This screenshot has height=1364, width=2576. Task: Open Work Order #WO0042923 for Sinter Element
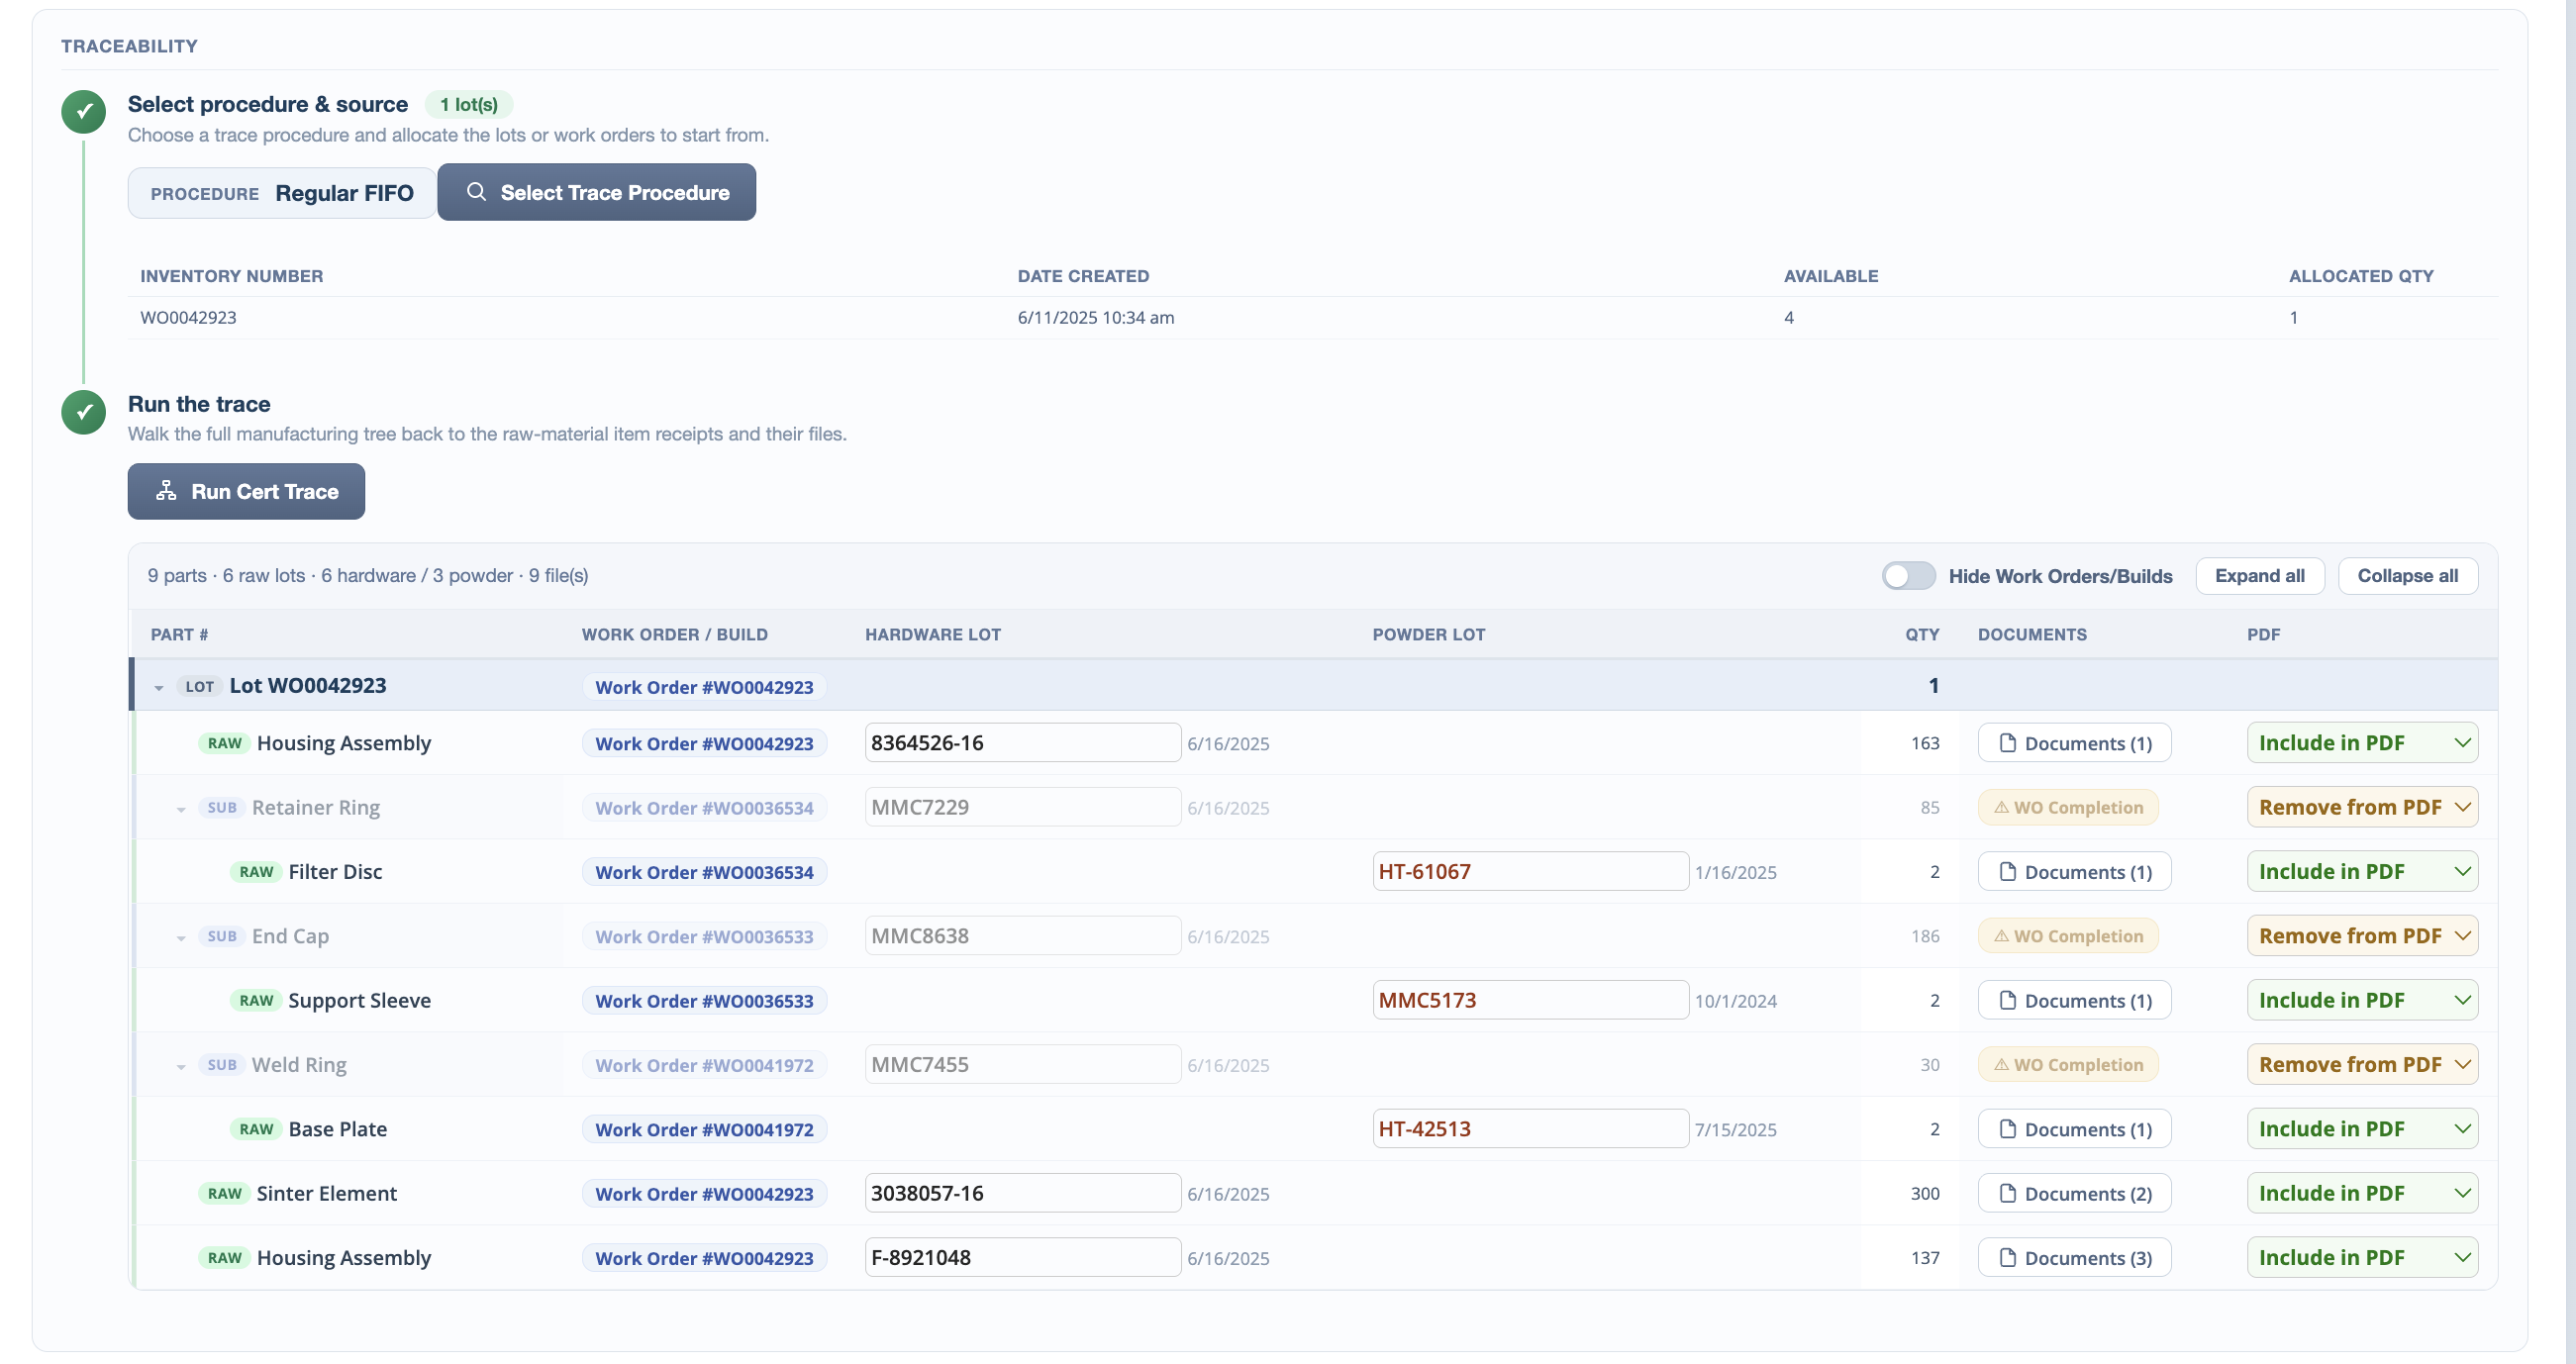[704, 1194]
